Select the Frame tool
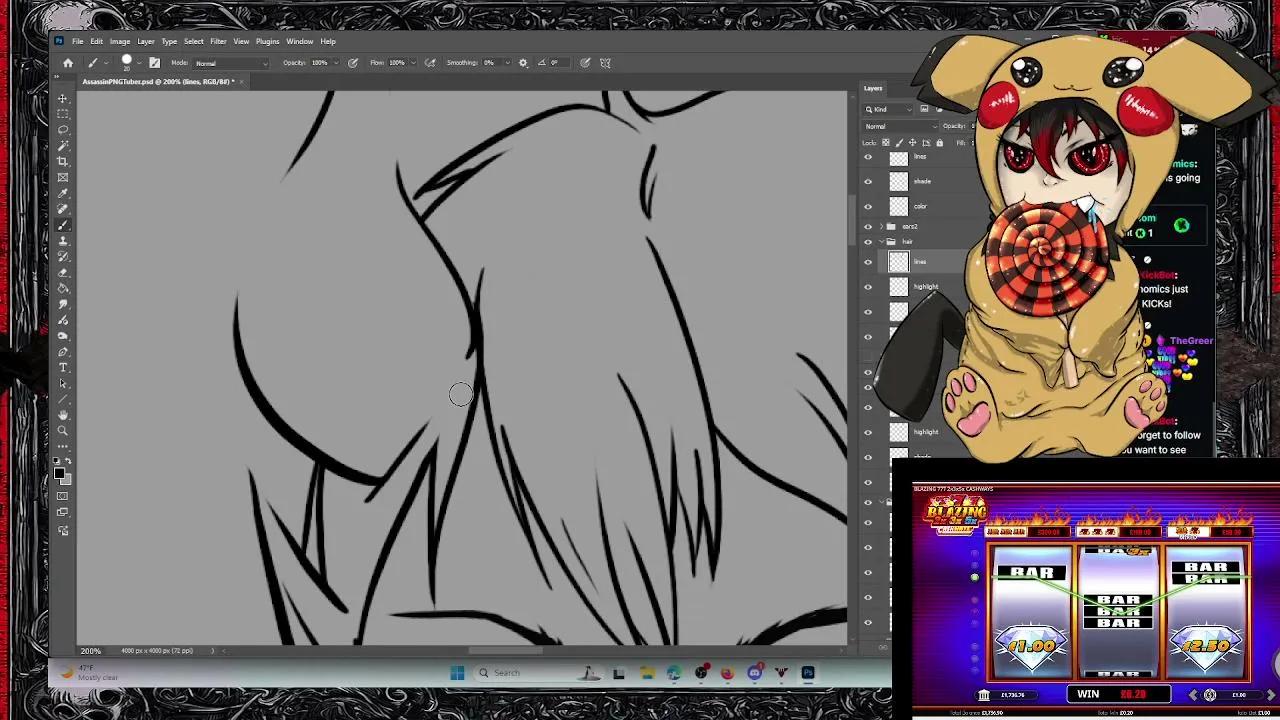 63,178
